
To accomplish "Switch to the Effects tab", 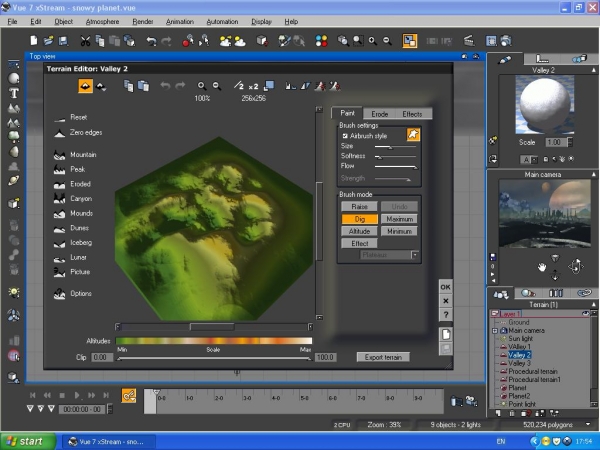I will click(x=412, y=114).
